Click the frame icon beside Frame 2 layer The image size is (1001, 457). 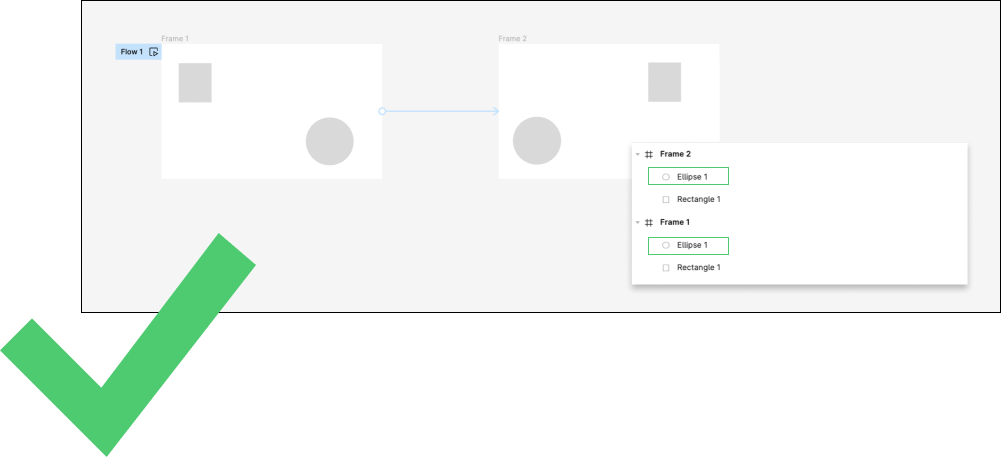coord(649,155)
